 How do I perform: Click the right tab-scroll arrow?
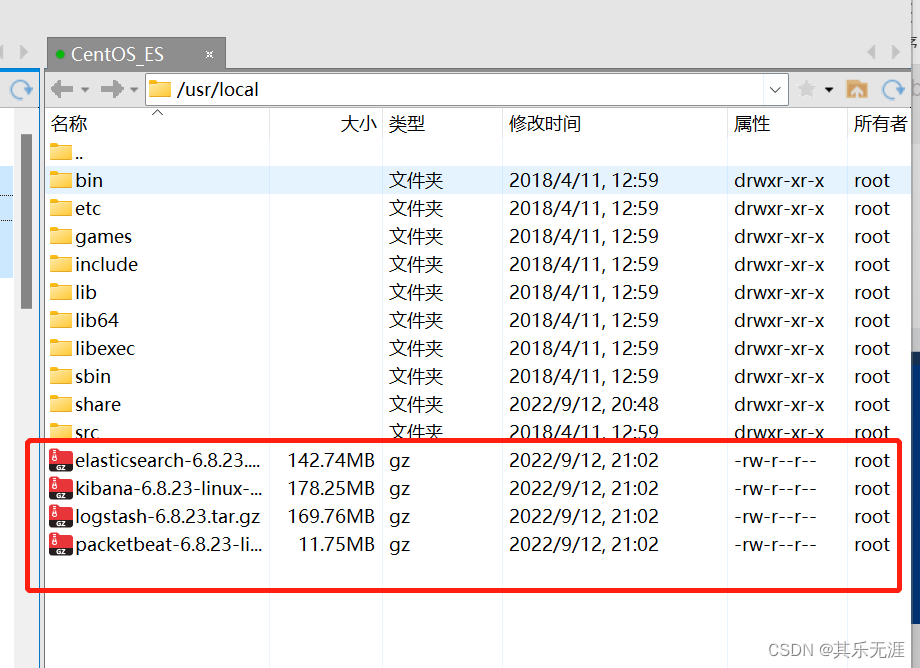pyautogui.click(x=893, y=52)
